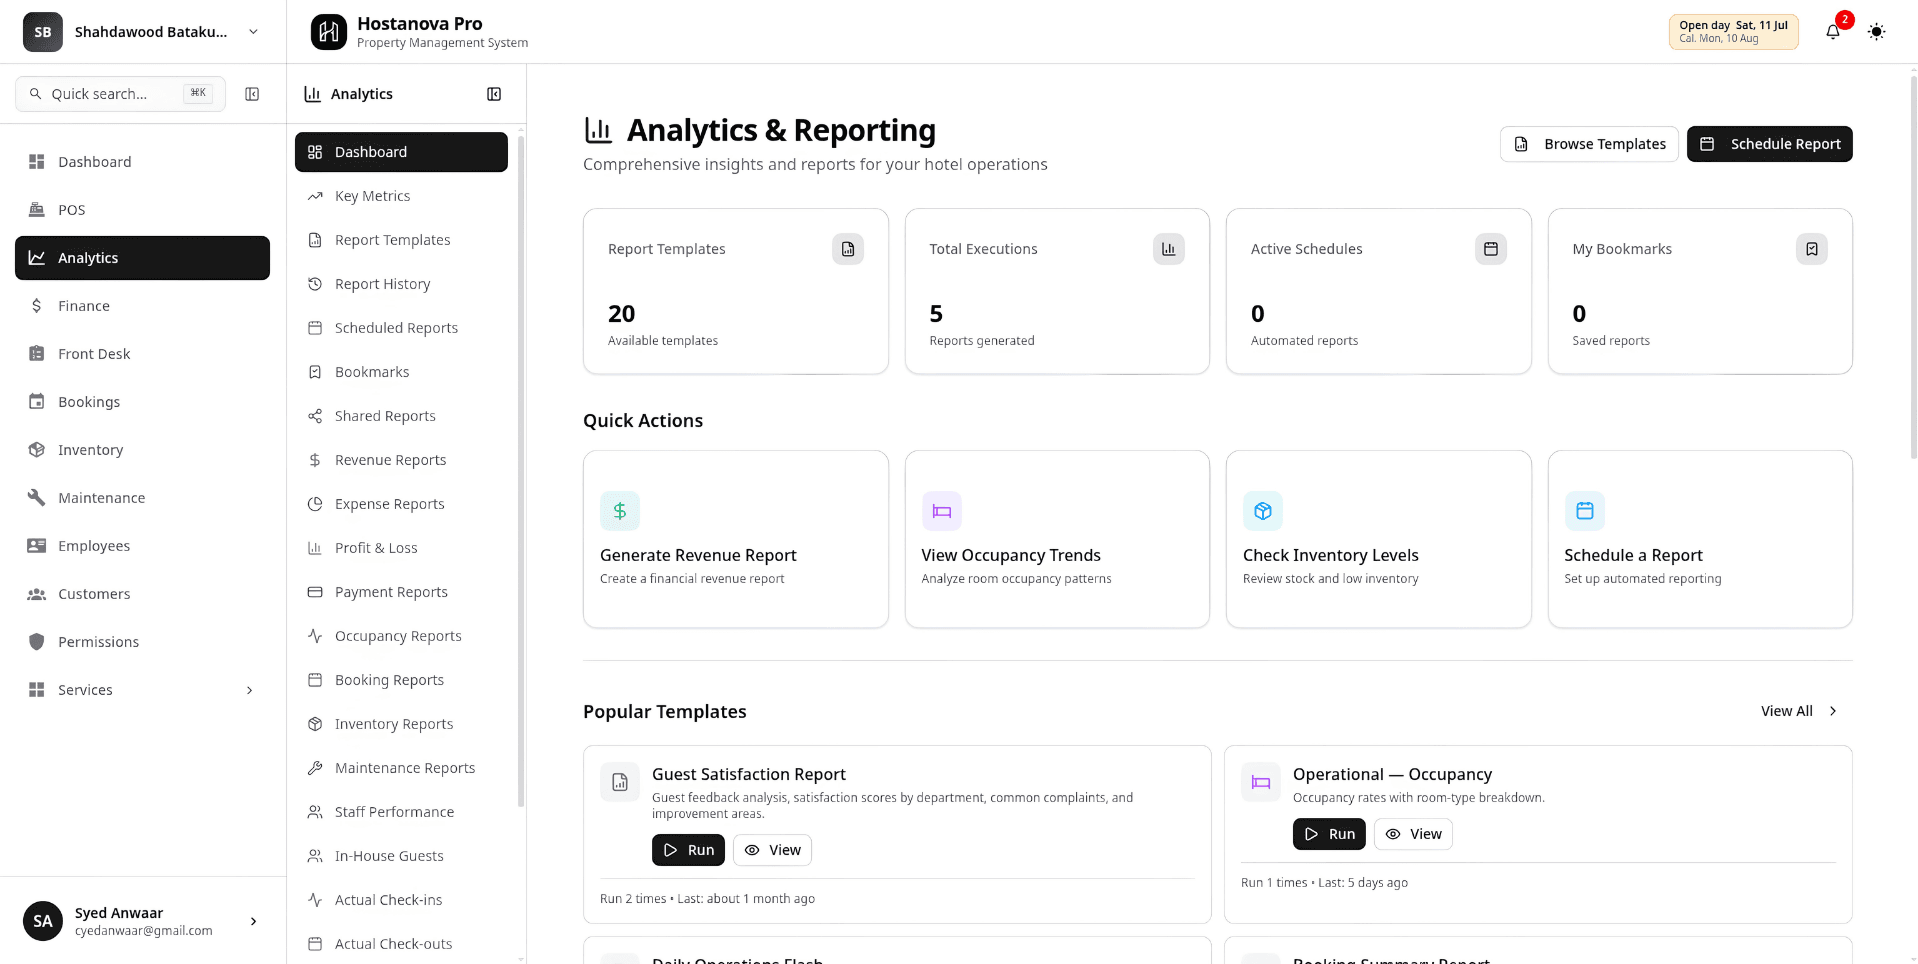1918x964 pixels.
Task: Expand the Services submenu chevron
Action: coord(250,690)
